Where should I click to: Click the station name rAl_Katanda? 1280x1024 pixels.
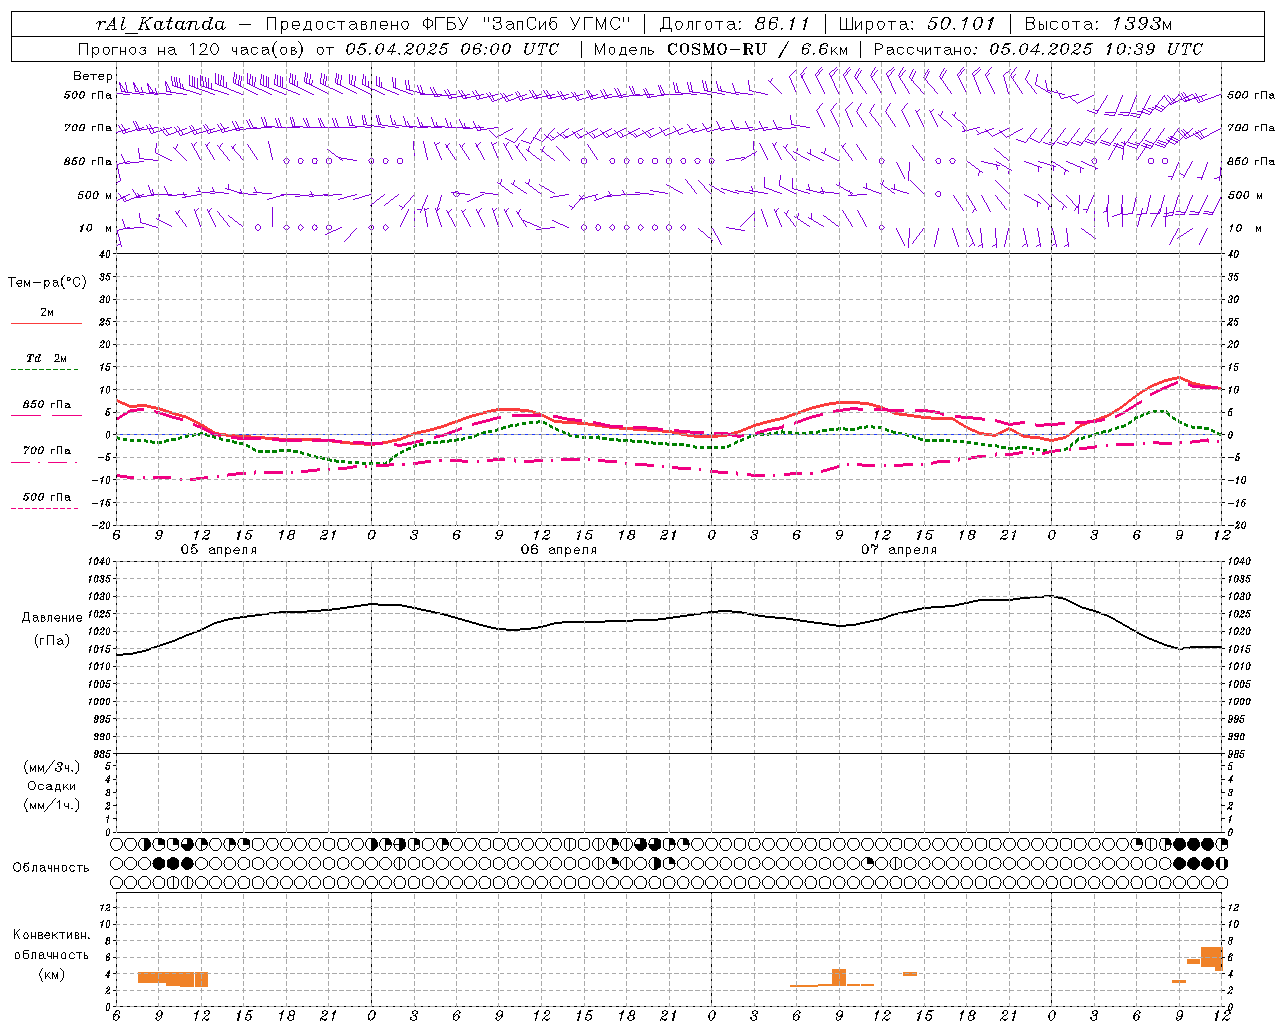click(x=161, y=24)
